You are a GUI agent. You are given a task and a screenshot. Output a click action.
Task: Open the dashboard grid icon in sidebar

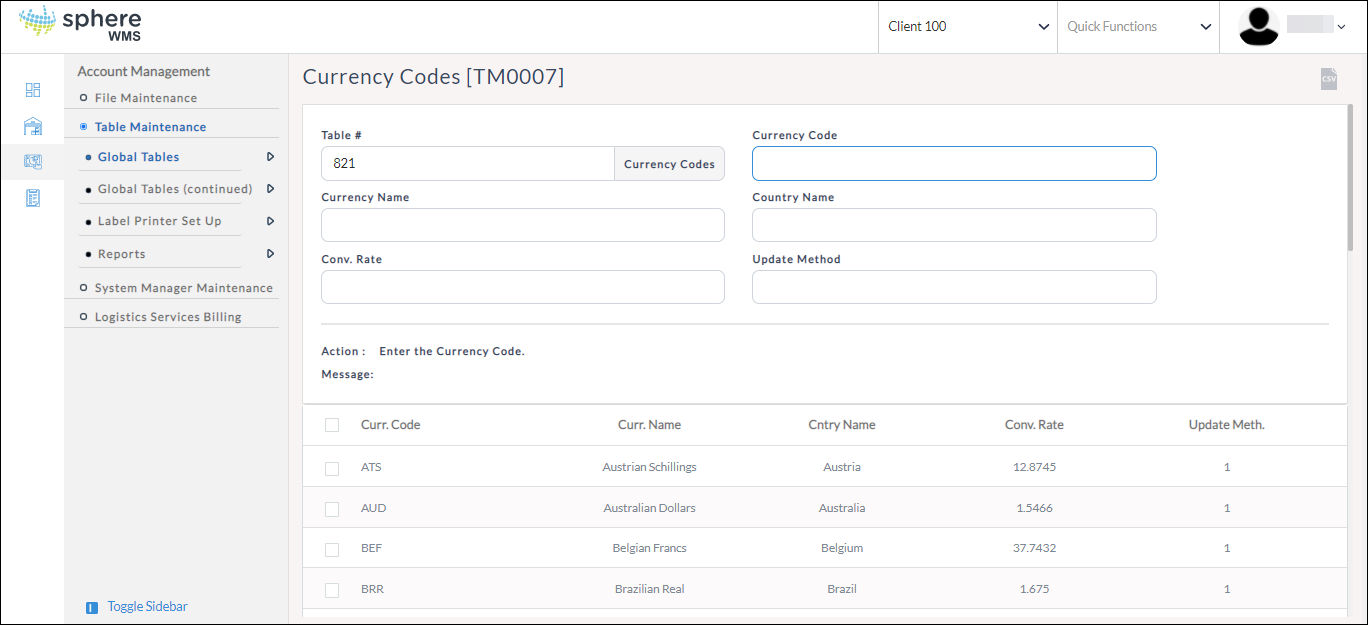coord(33,90)
